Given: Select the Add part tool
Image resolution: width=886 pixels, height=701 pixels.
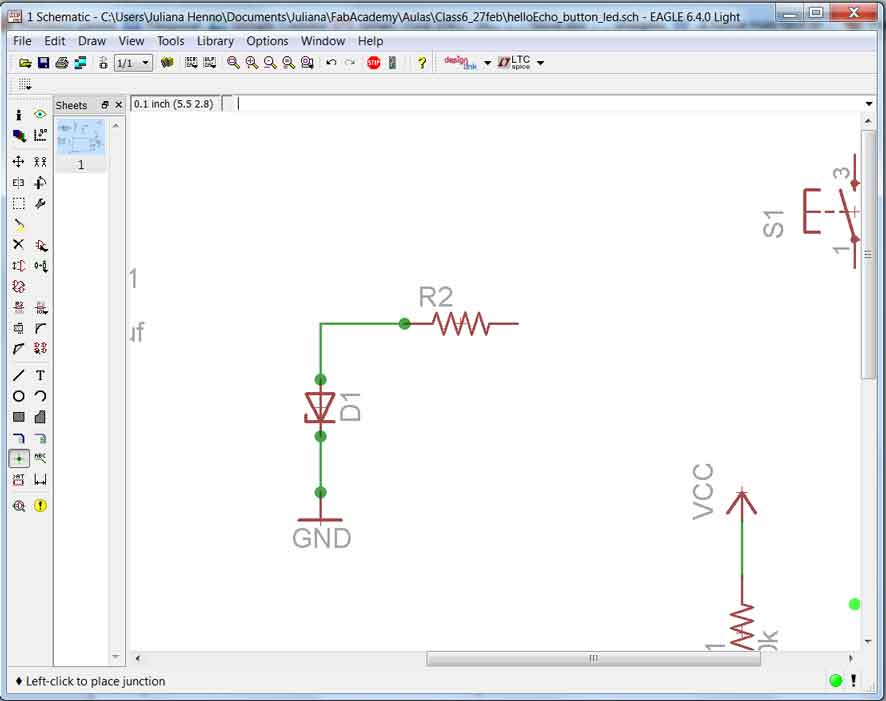Looking at the screenshot, I should pos(40,245).
